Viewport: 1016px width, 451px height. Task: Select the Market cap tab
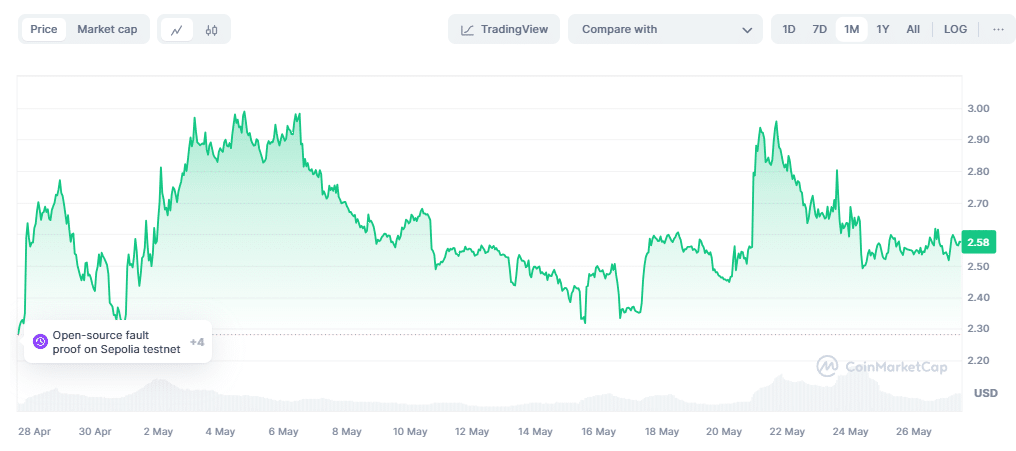click(107, 29)
